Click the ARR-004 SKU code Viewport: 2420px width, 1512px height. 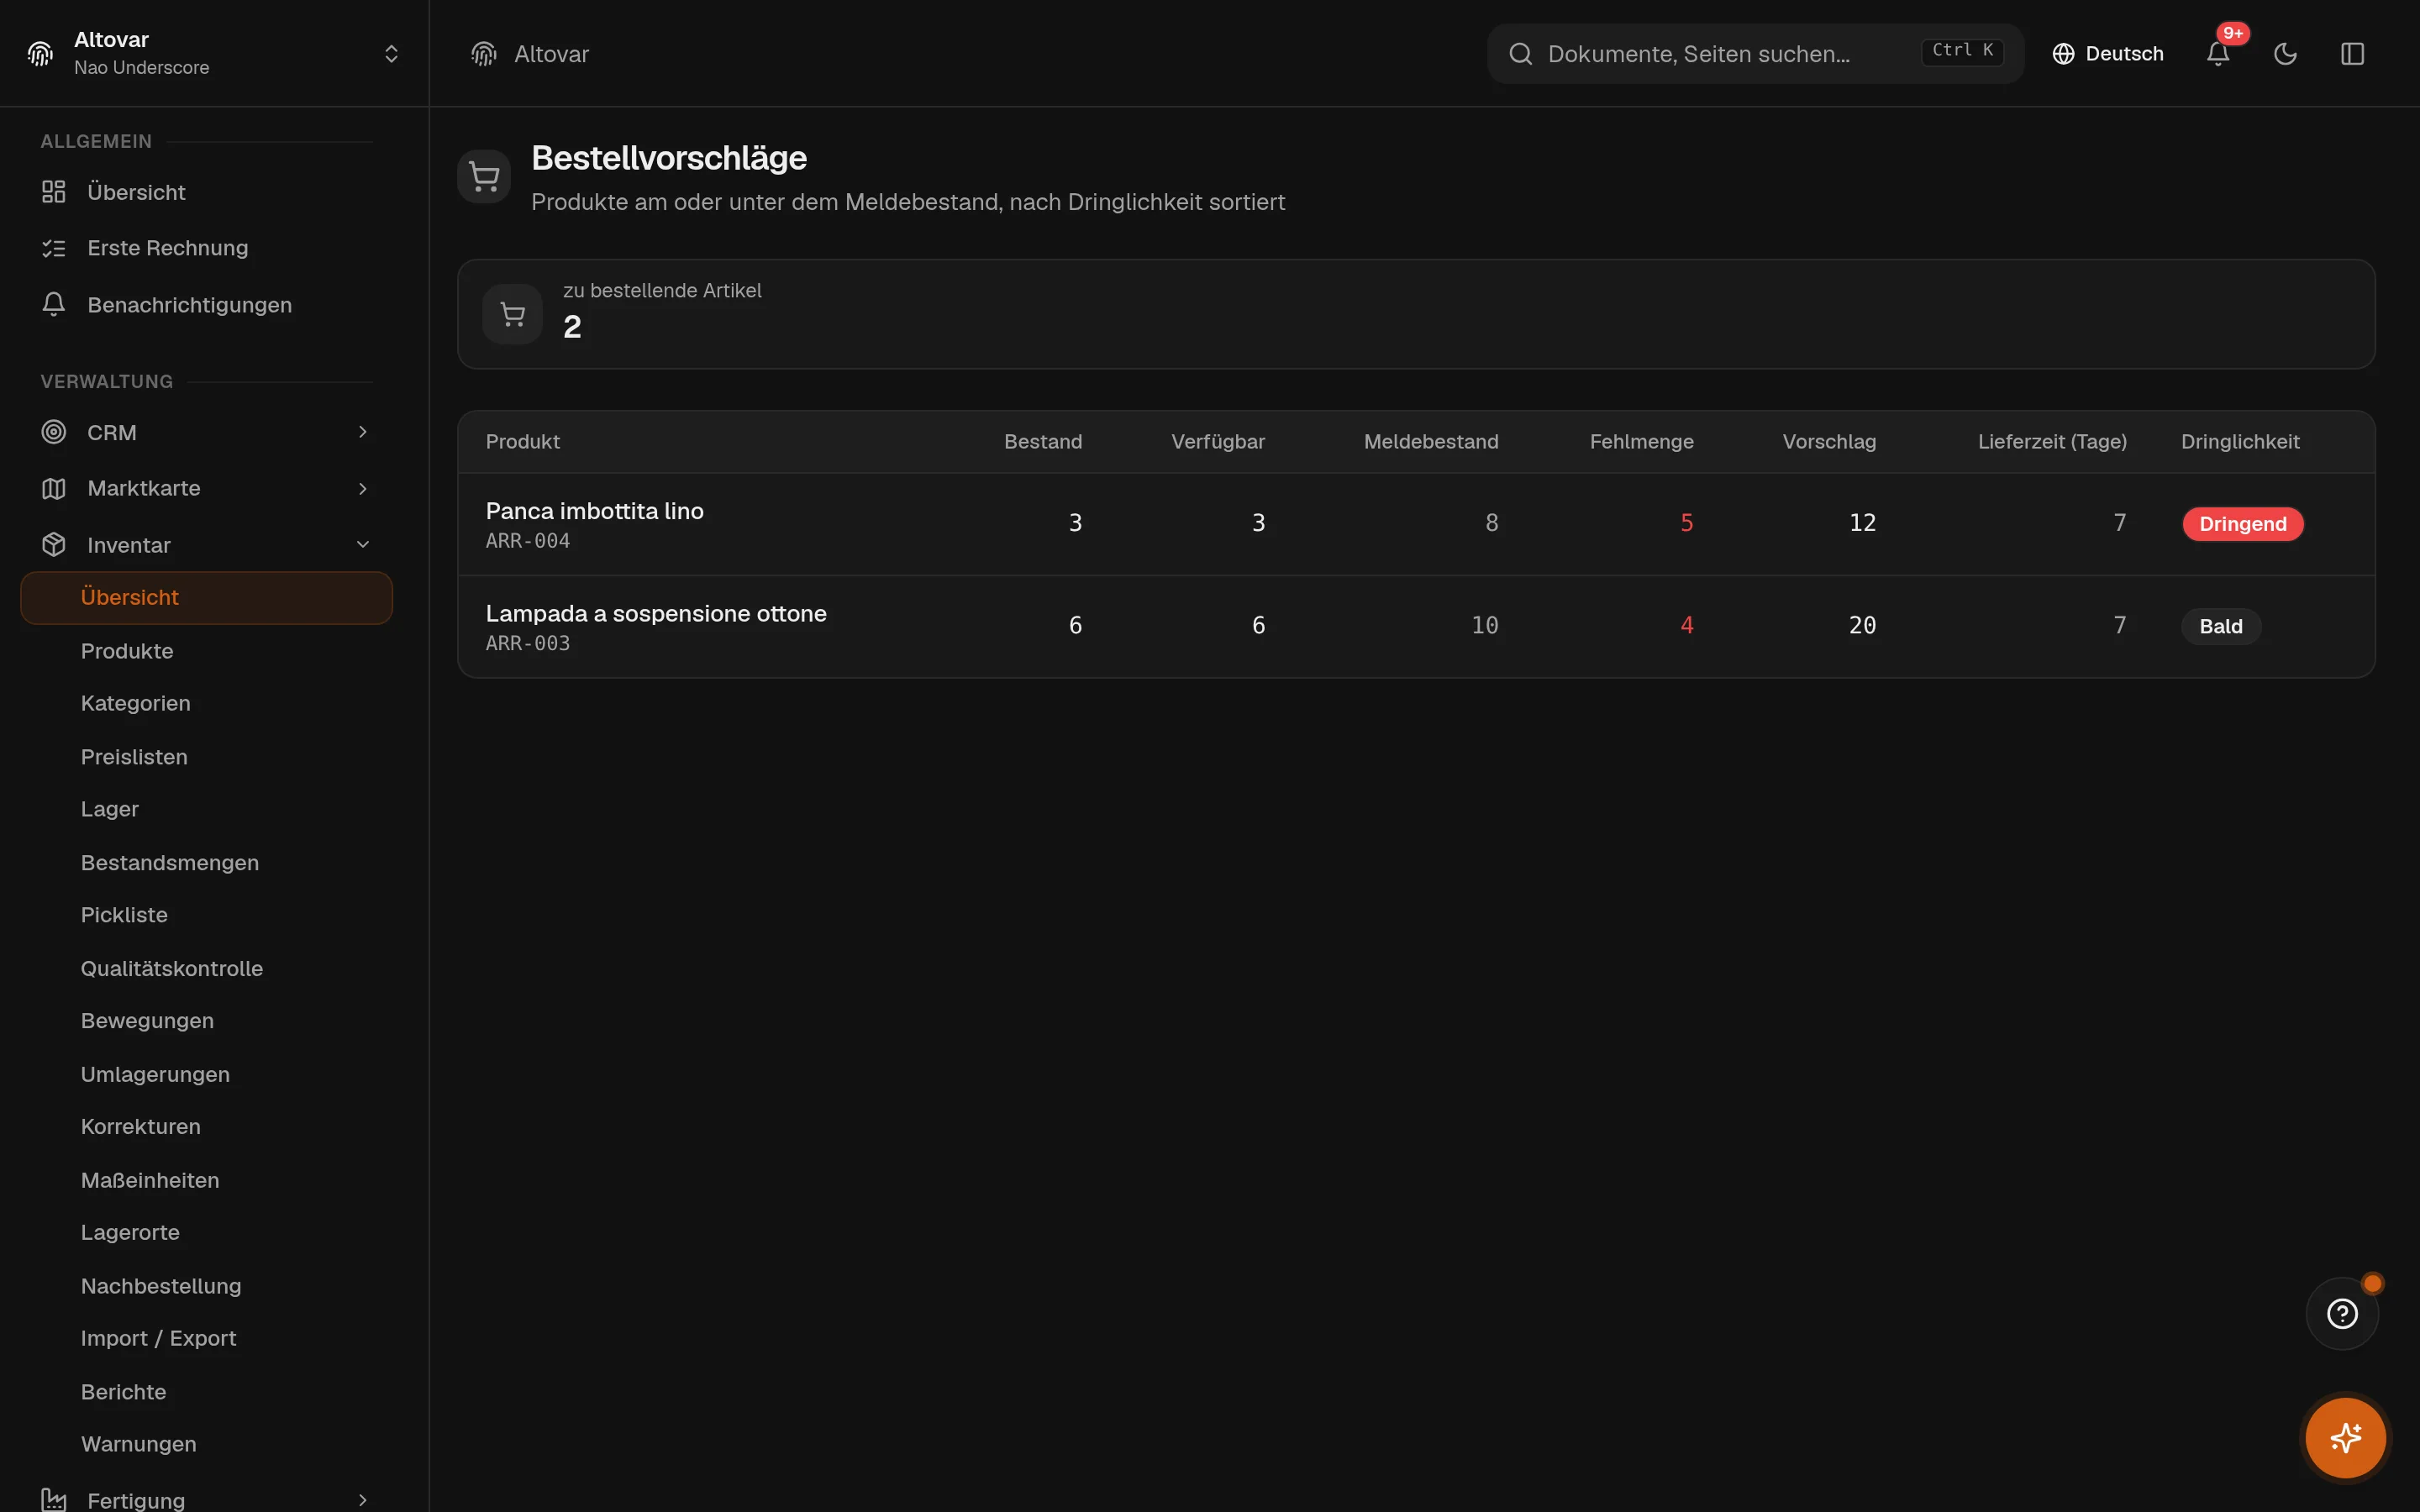[528, 541]
